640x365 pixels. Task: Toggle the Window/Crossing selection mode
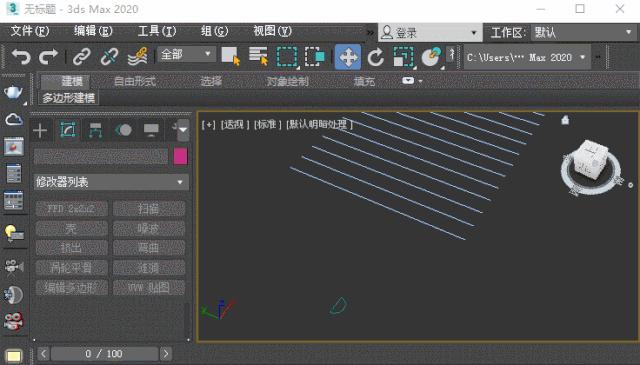[x=315, y=57]
